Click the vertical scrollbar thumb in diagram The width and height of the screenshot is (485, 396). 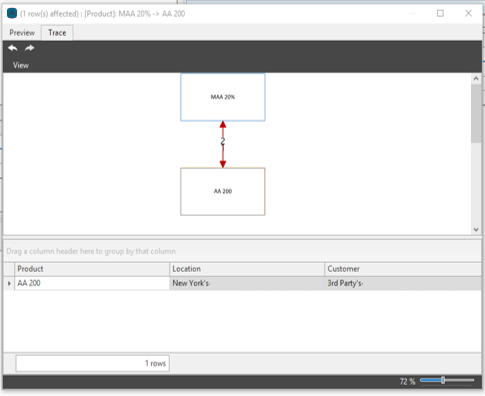coord(476,113)
